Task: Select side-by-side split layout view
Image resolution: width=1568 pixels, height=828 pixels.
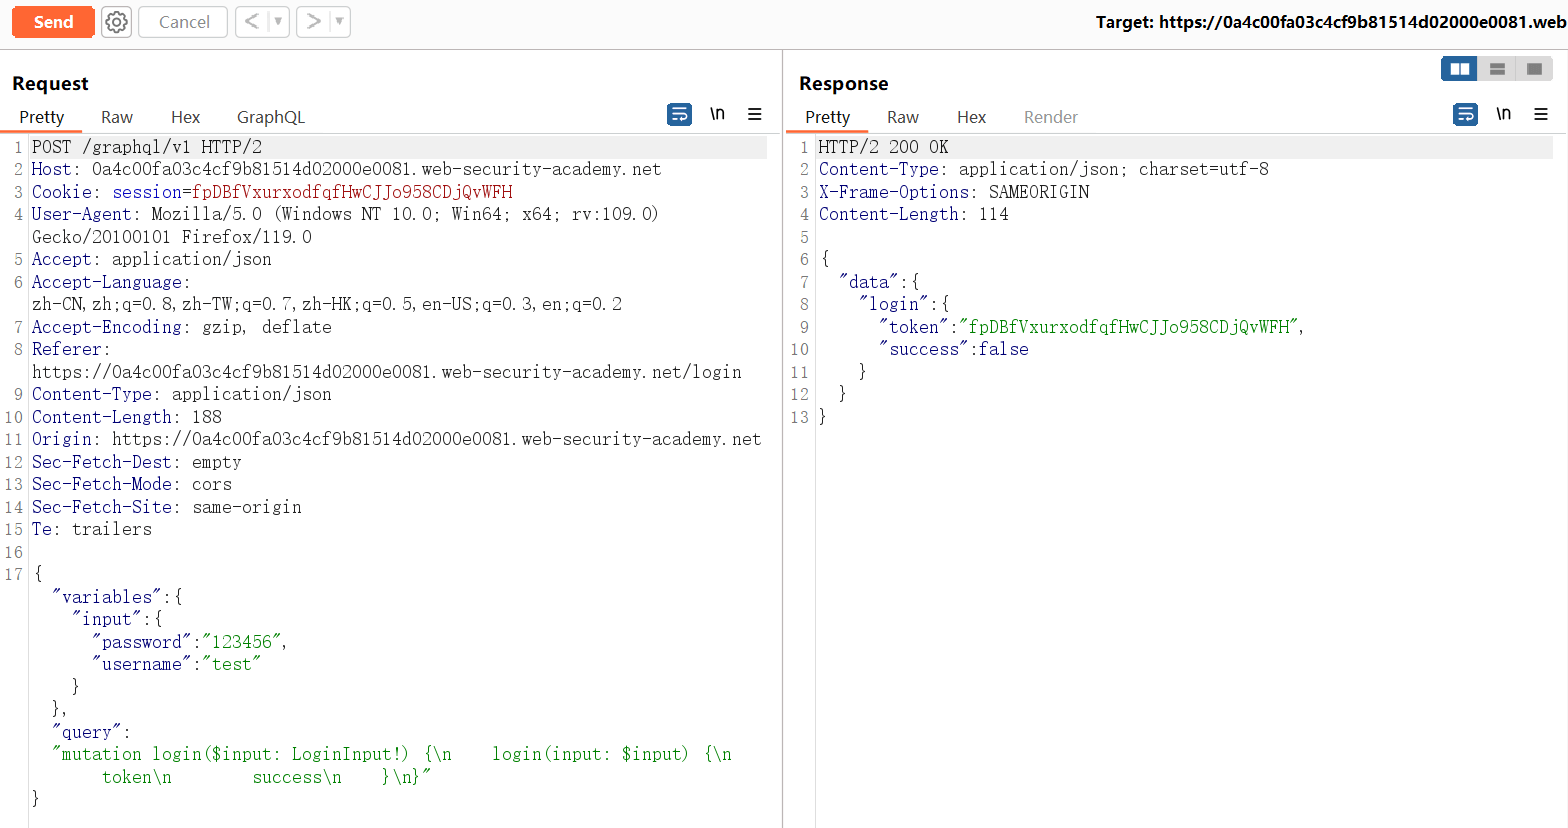Action: tap(1459, 69)
